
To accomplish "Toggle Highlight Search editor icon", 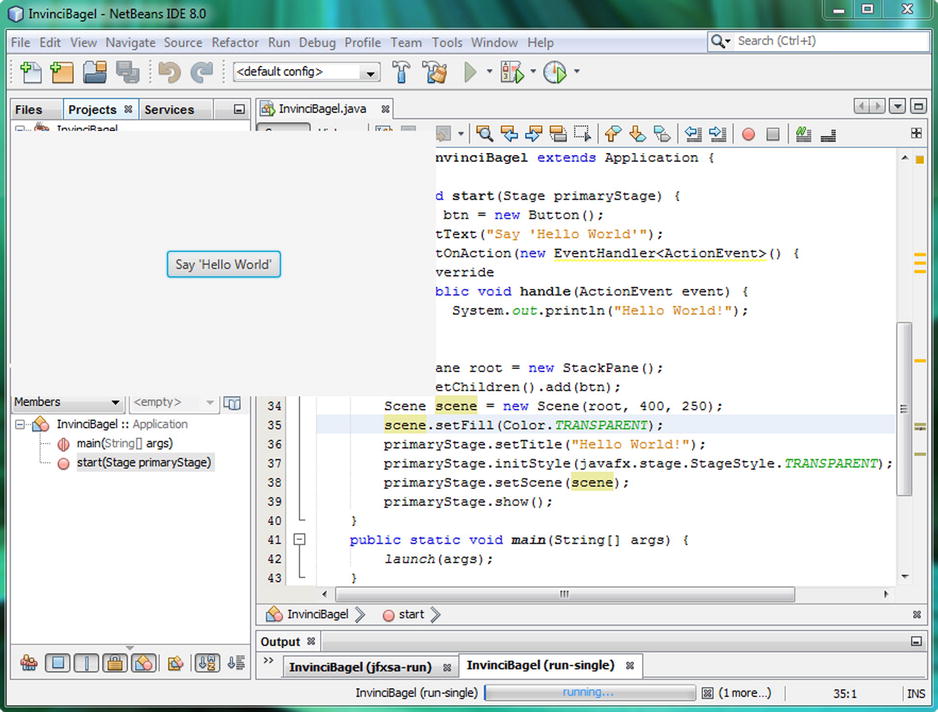I will (x=558, y=134).
